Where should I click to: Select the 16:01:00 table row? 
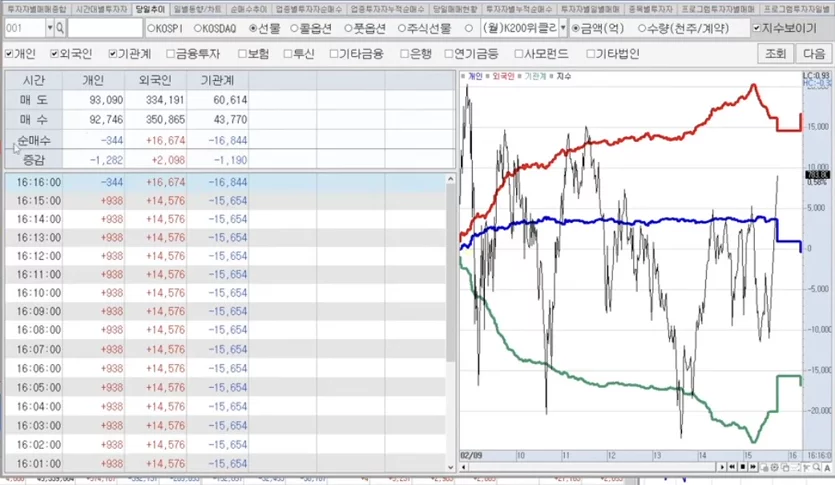225,464
